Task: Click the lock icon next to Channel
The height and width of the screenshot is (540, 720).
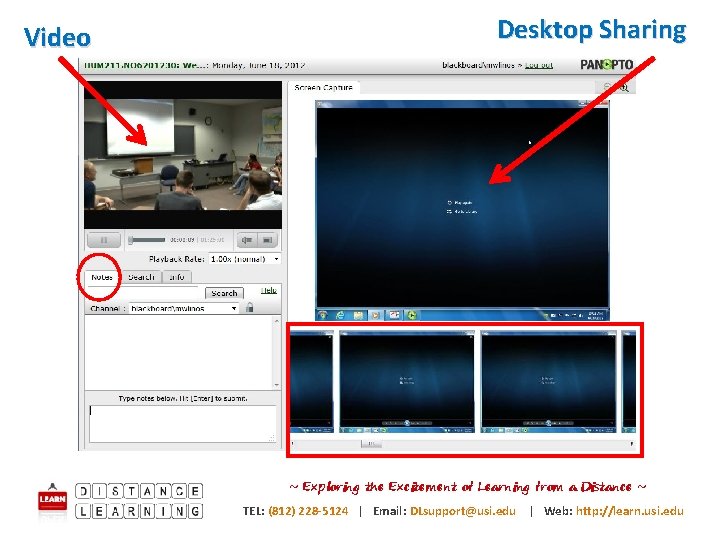Action: coord(250,307)
